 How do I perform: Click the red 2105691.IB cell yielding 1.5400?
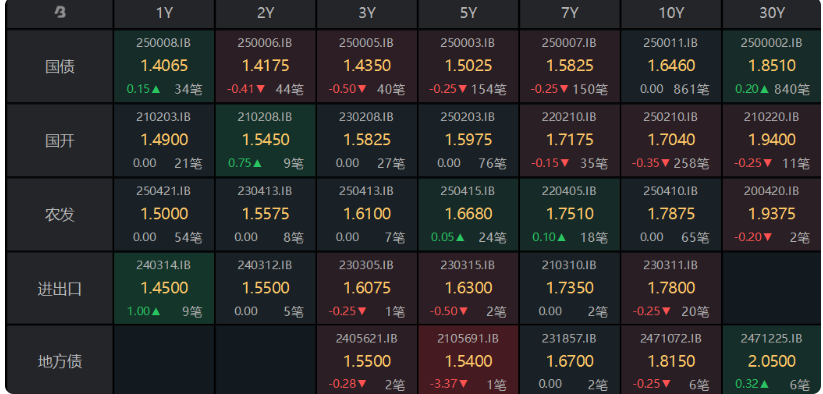click(x=468, y=361)
